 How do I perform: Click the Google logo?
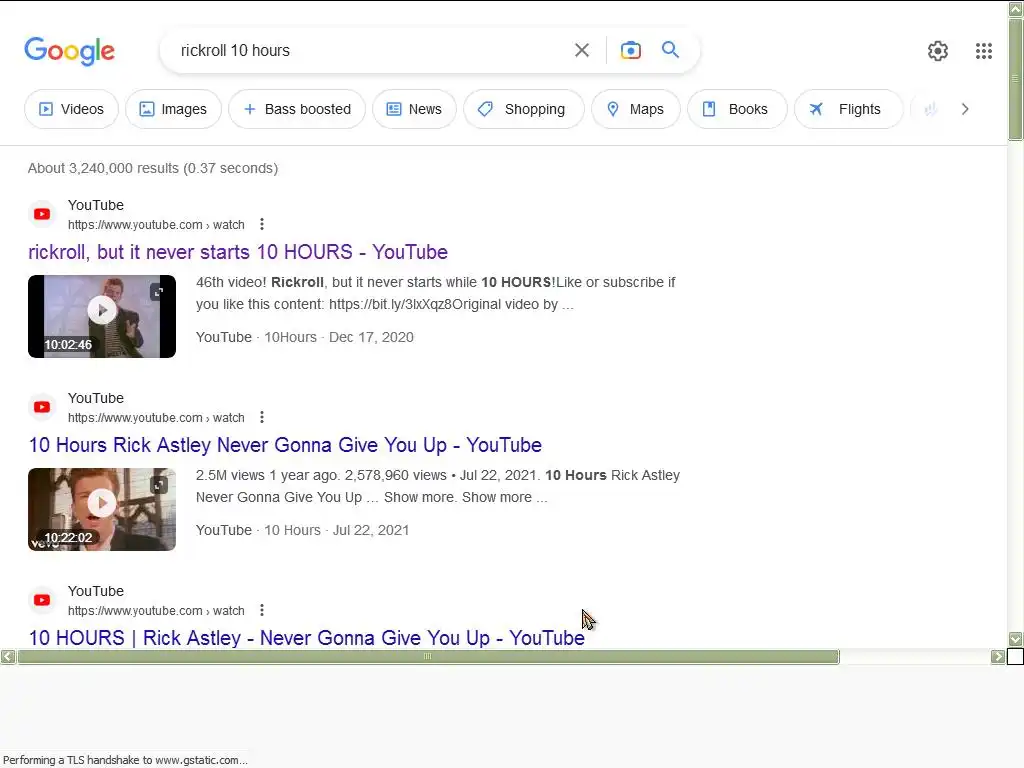(69, 51)
